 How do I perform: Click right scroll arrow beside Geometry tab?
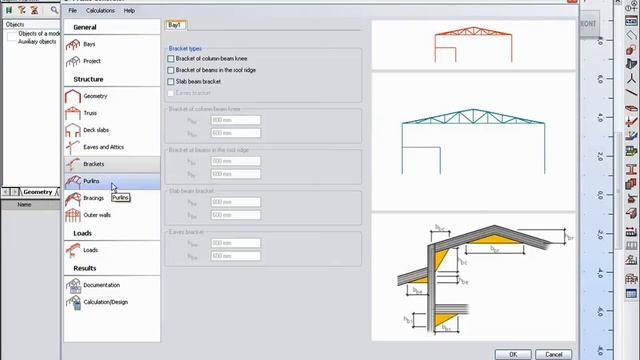[x=15, y=192]
